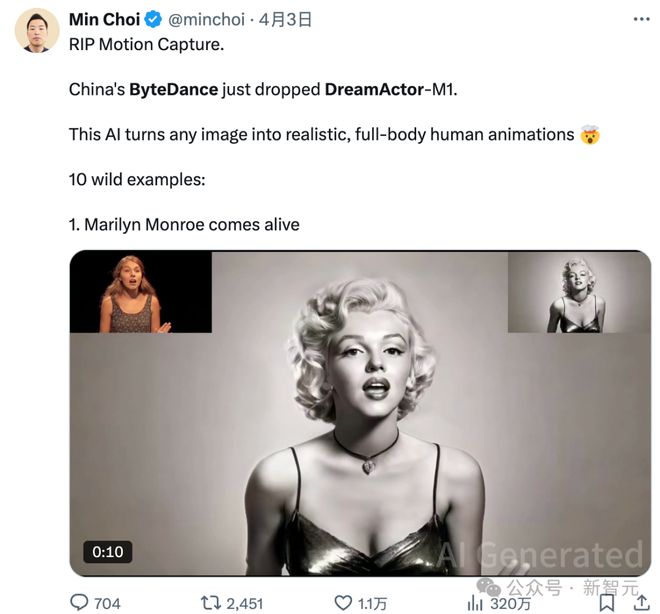Click the exploding head emoji
Screen dimensions: 660x614
[590, 134]
